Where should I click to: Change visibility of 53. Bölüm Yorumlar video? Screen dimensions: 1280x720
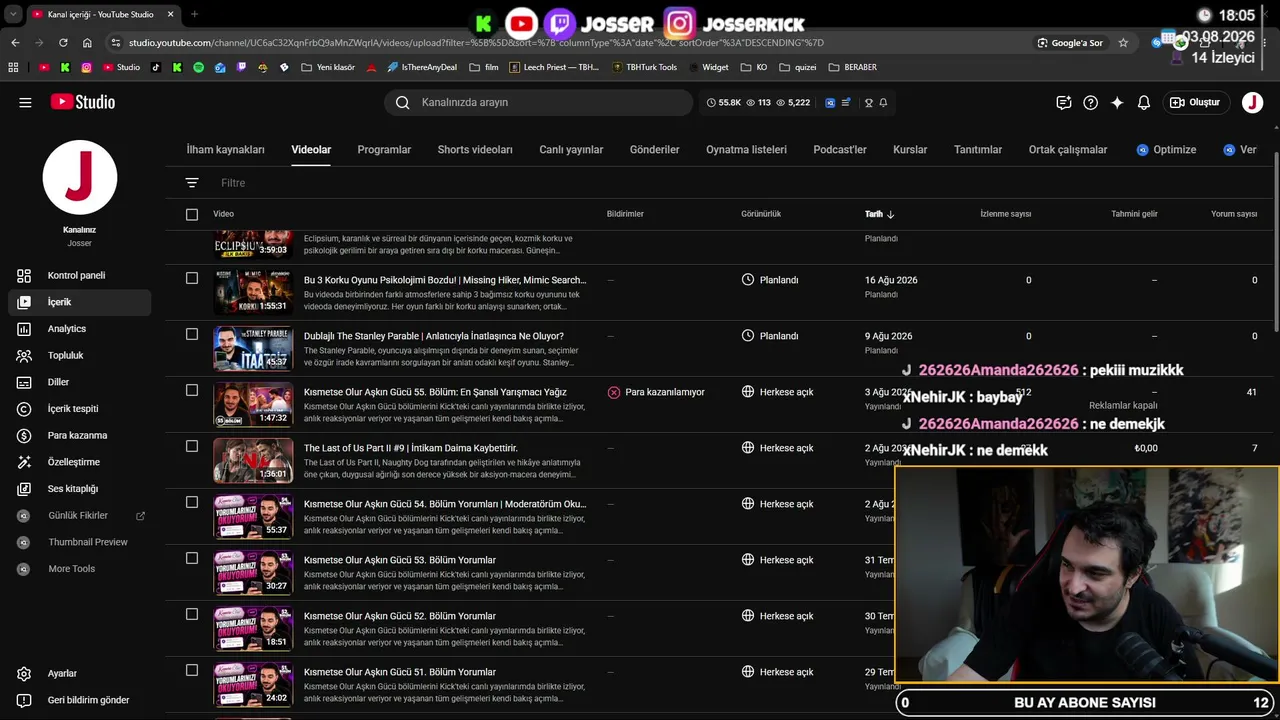click(x=777, y=560)
